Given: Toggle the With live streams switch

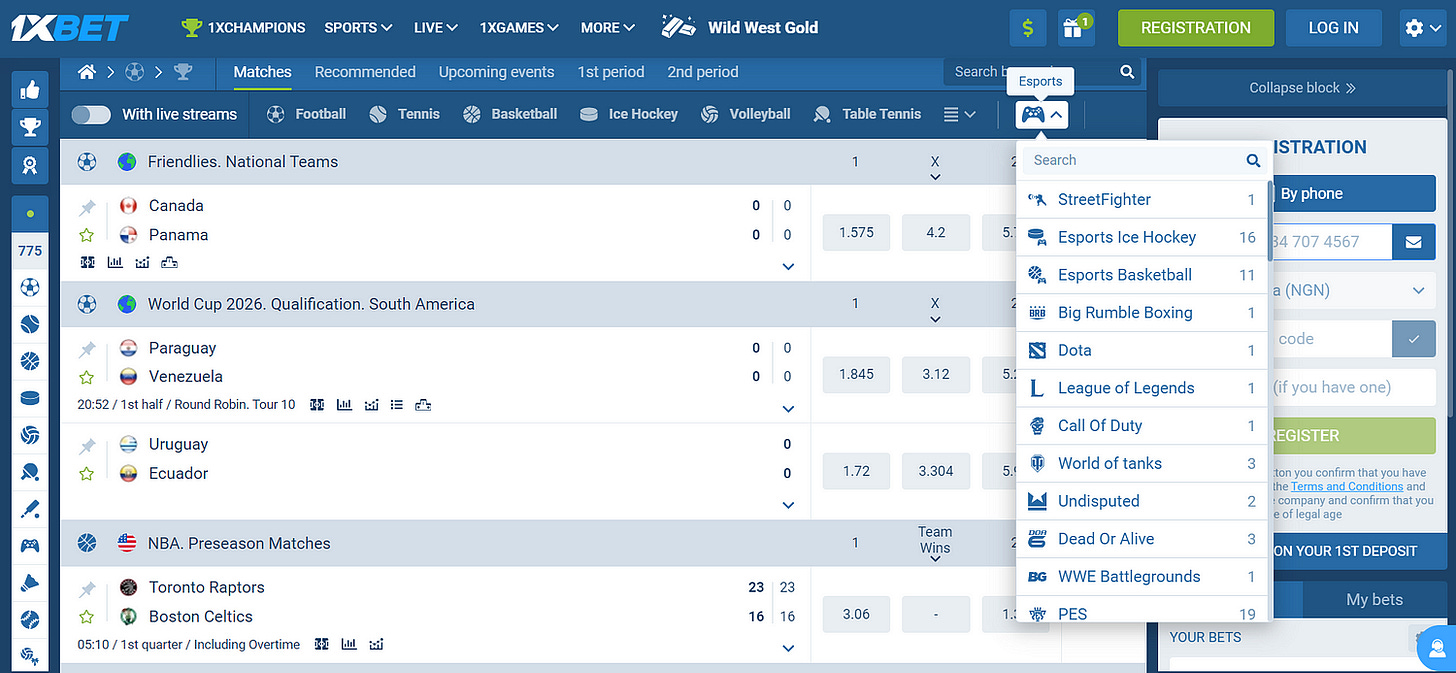Looking at the screenshot, I should (x=91, y=114).
